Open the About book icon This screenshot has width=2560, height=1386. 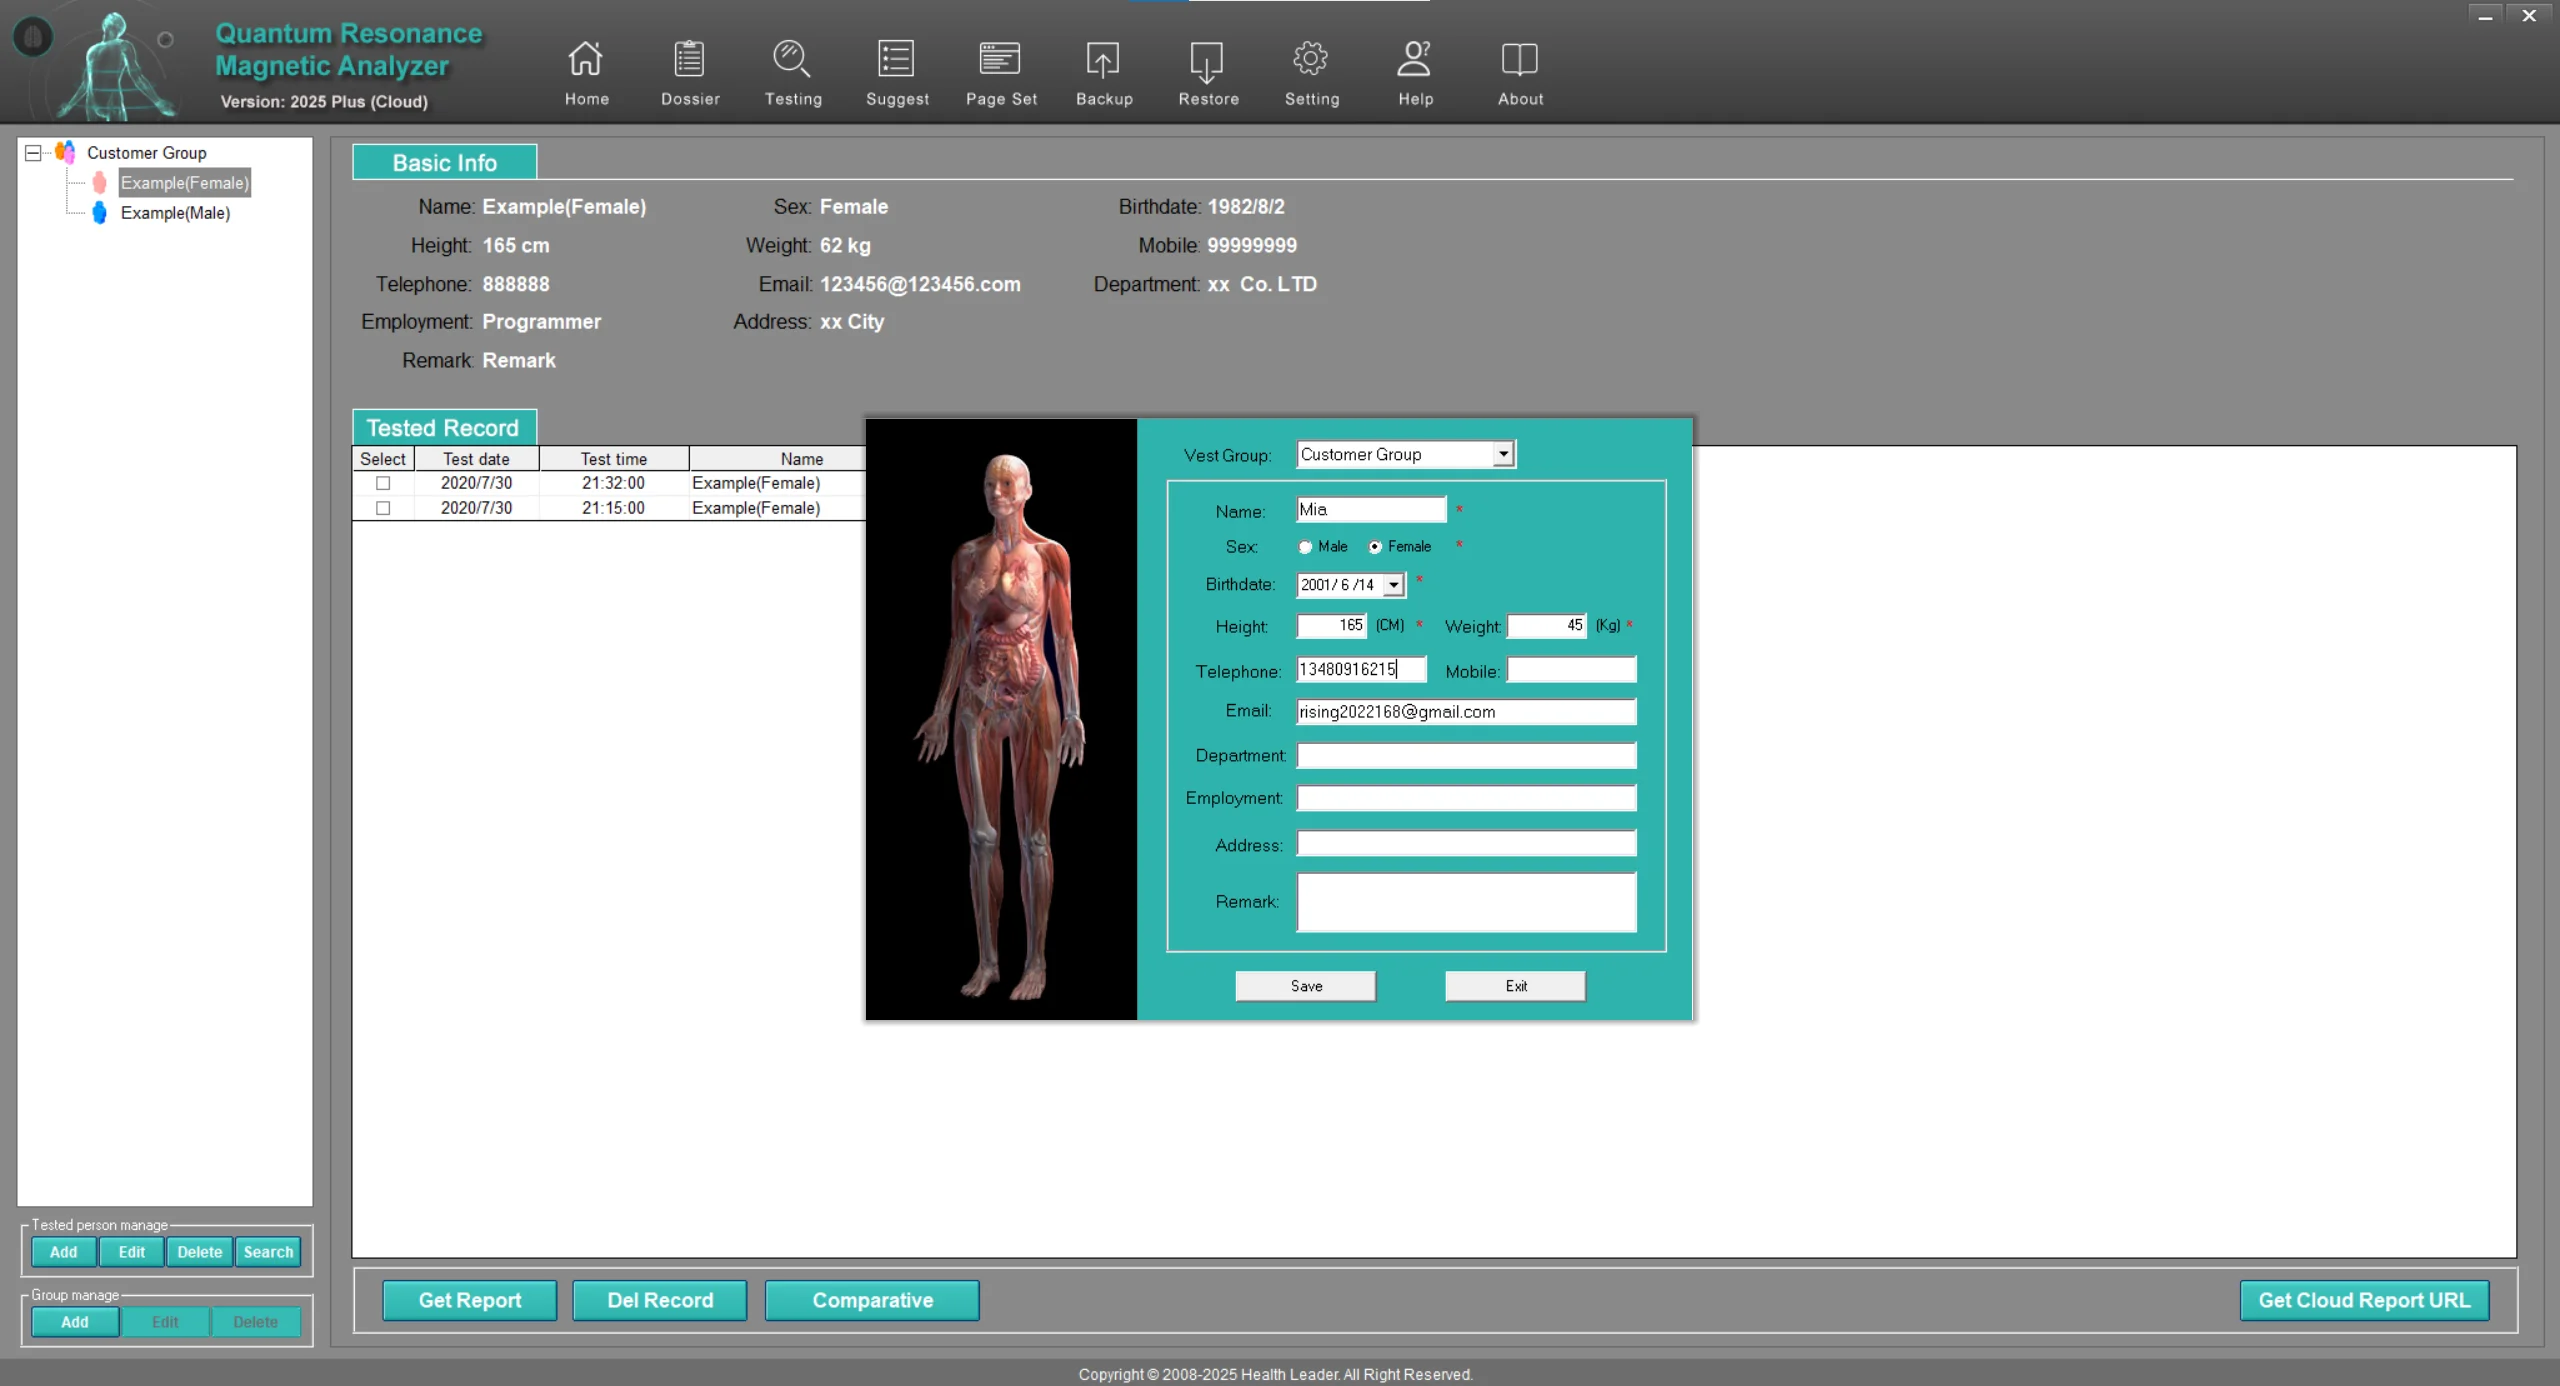pyautogui.click(x=1519, y=60)
